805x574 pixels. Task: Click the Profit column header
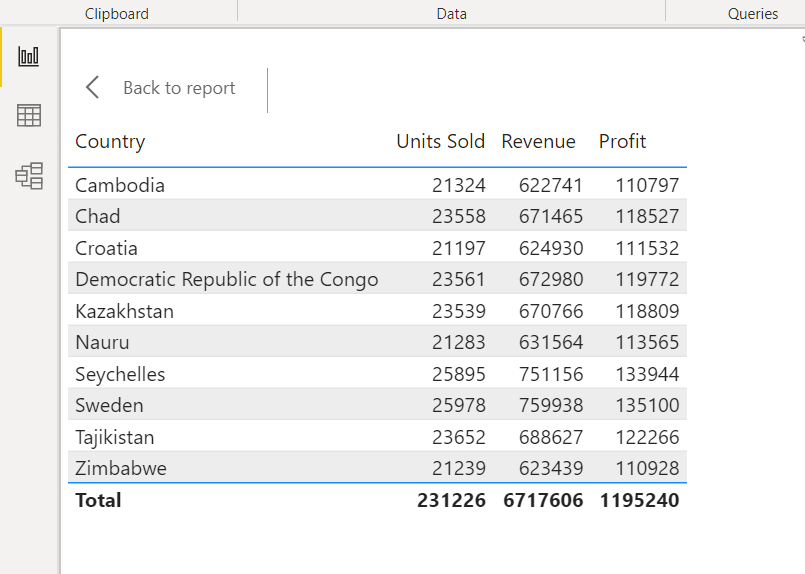(622, 141)
